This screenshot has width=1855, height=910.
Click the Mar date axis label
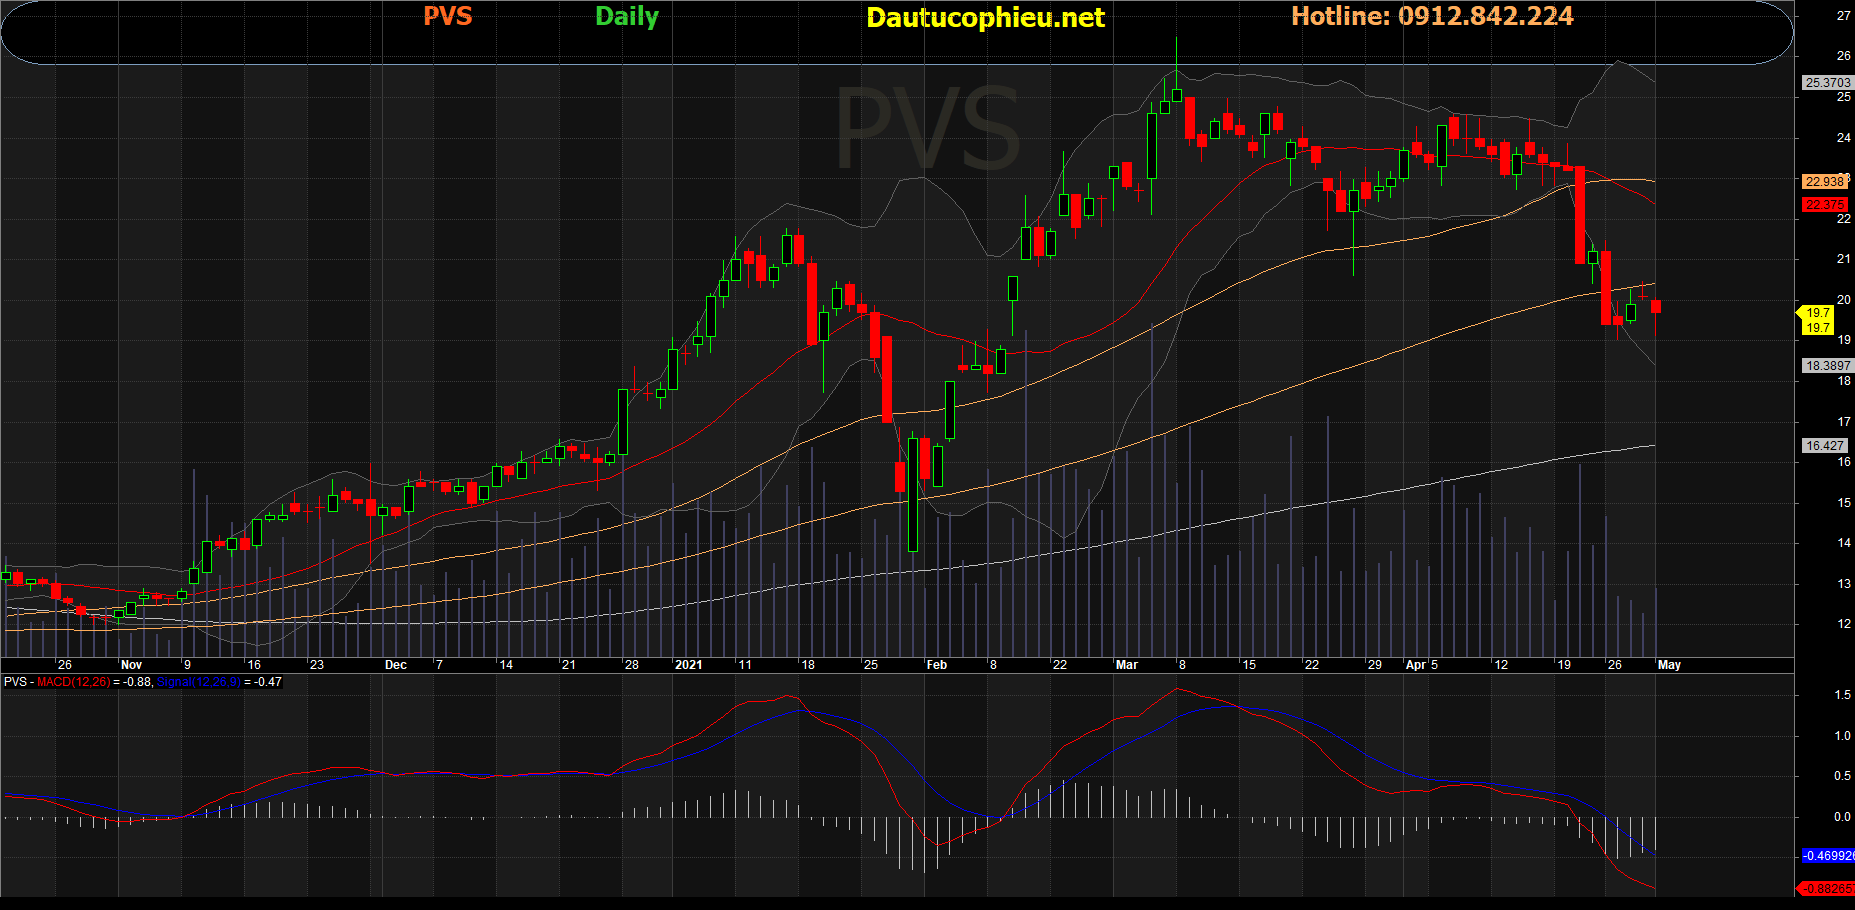point(1127,665)
